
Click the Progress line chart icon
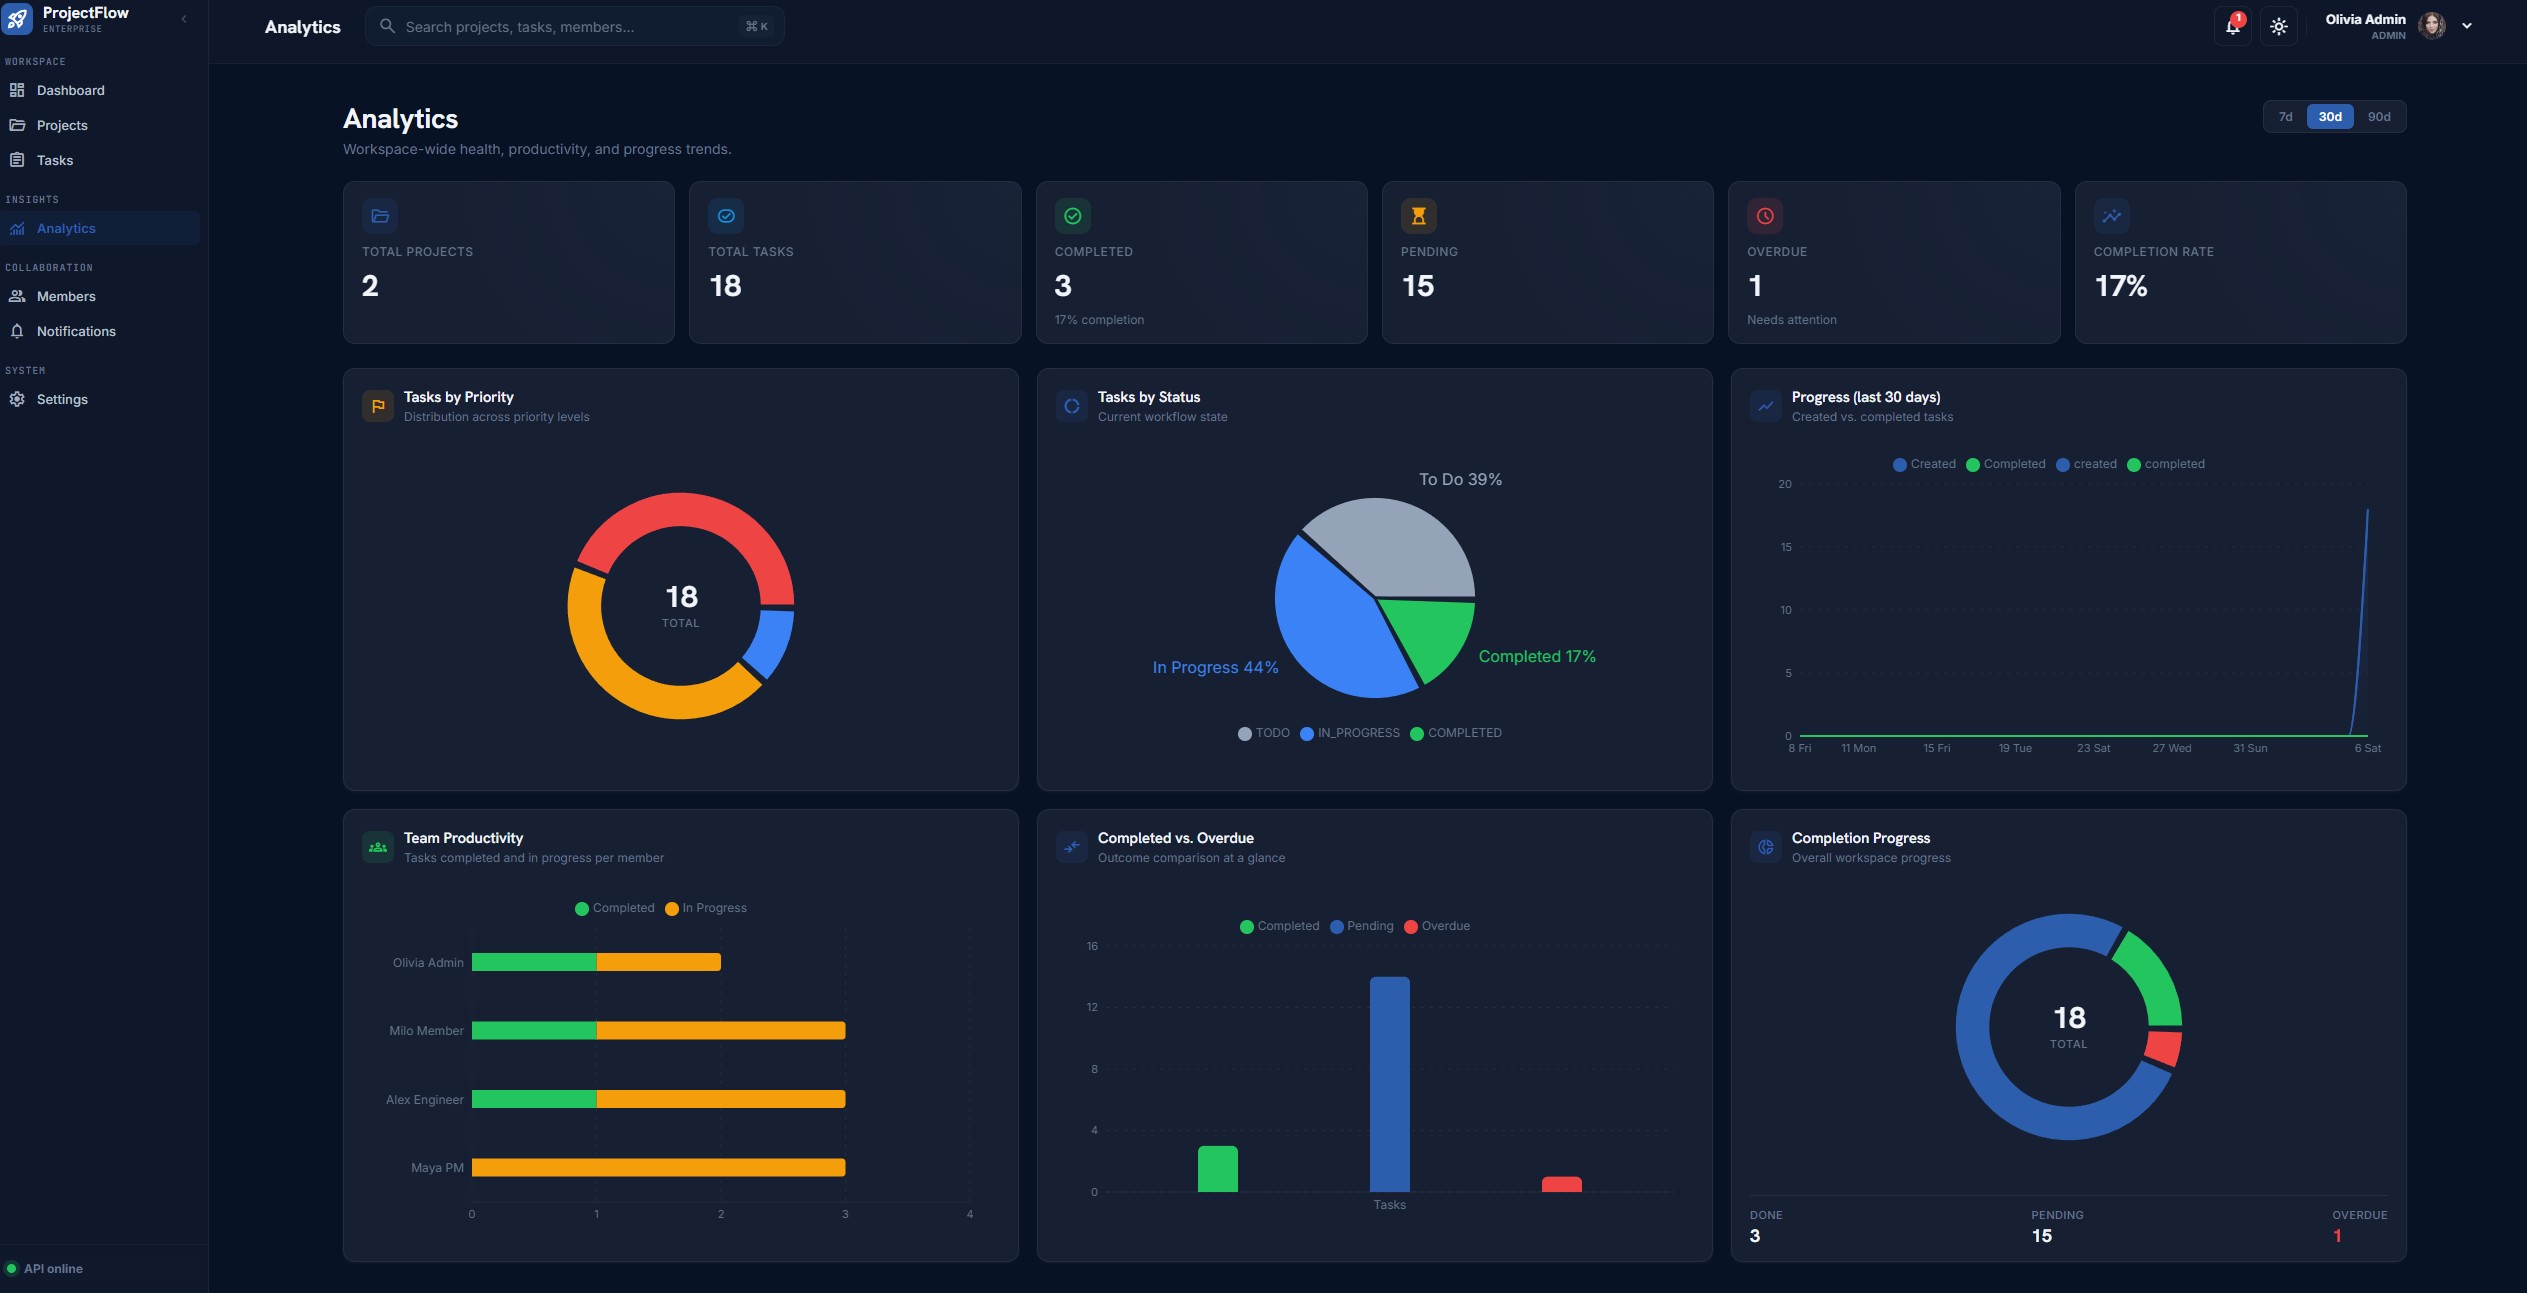(x=1766, y=406)
